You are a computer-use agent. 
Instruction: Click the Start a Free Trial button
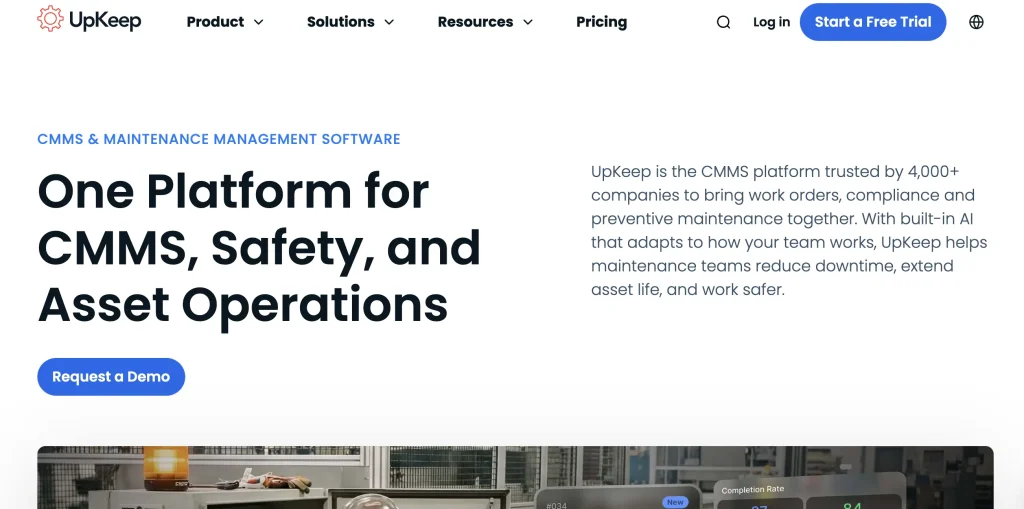[x=873, y=22]
